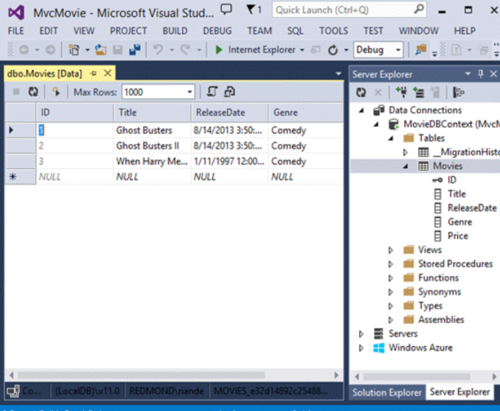Click the Script to File icon
Screen dimensions: 500x411
[229, 92]
